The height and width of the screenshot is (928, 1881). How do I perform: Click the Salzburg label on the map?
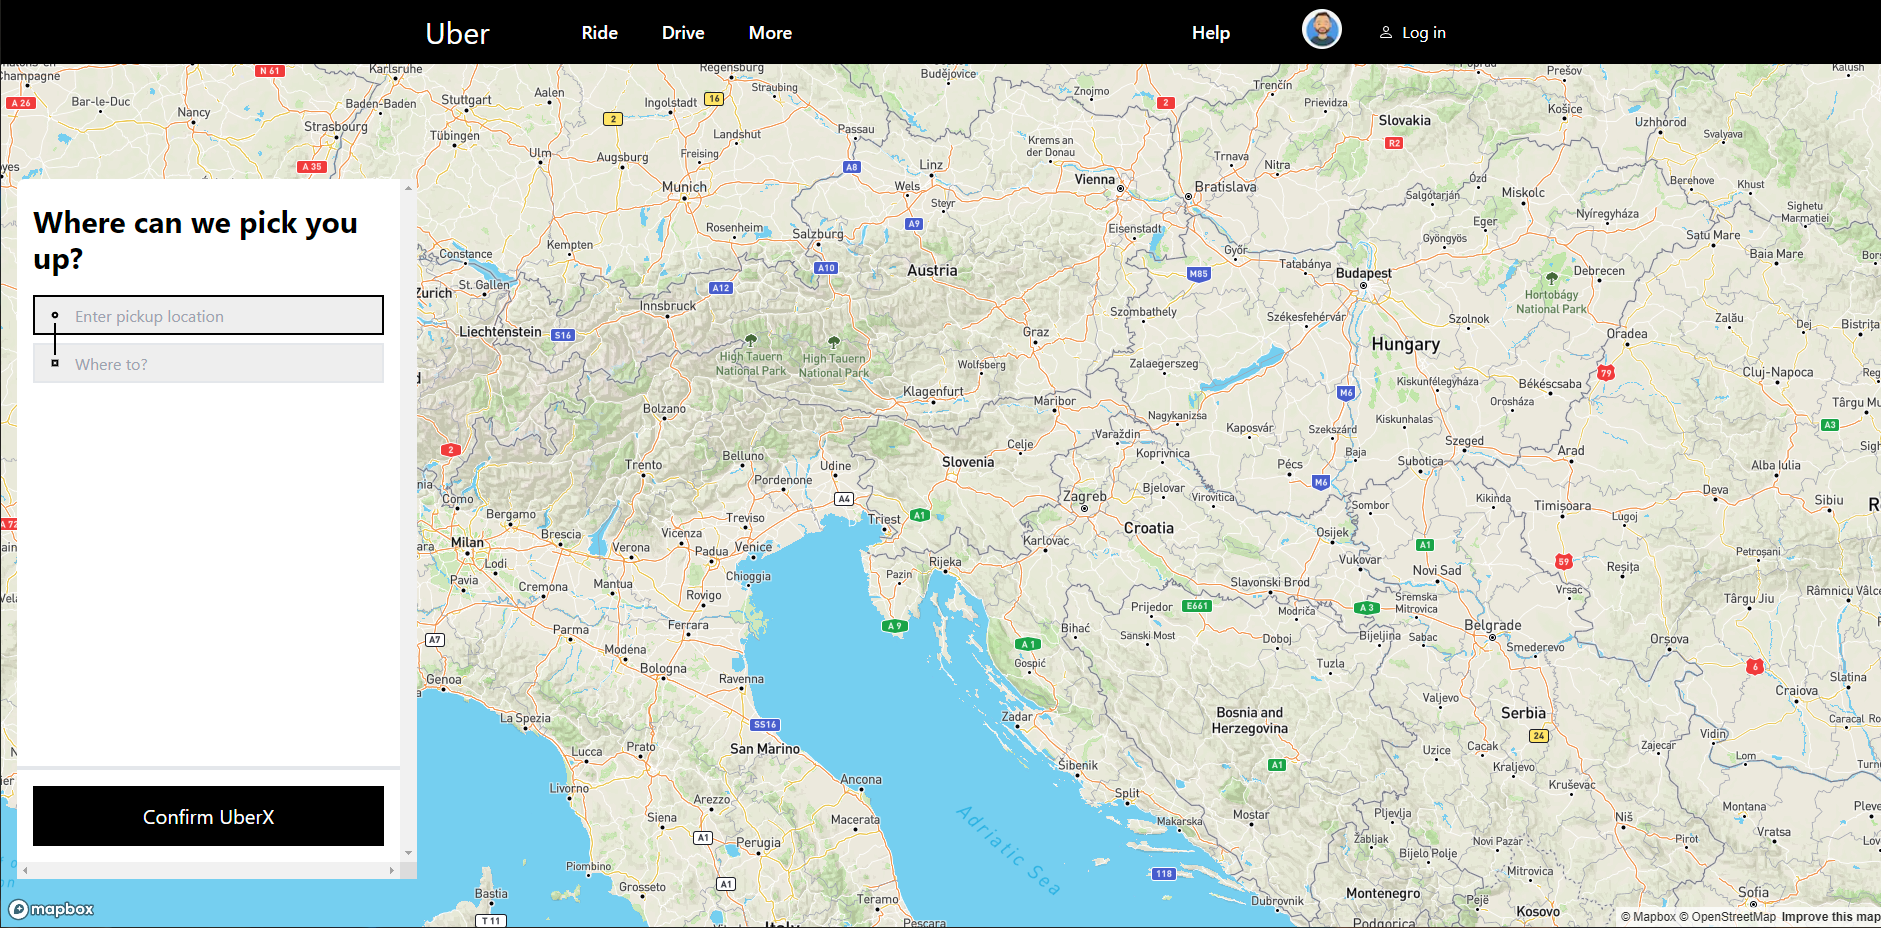tap(818, 234)
